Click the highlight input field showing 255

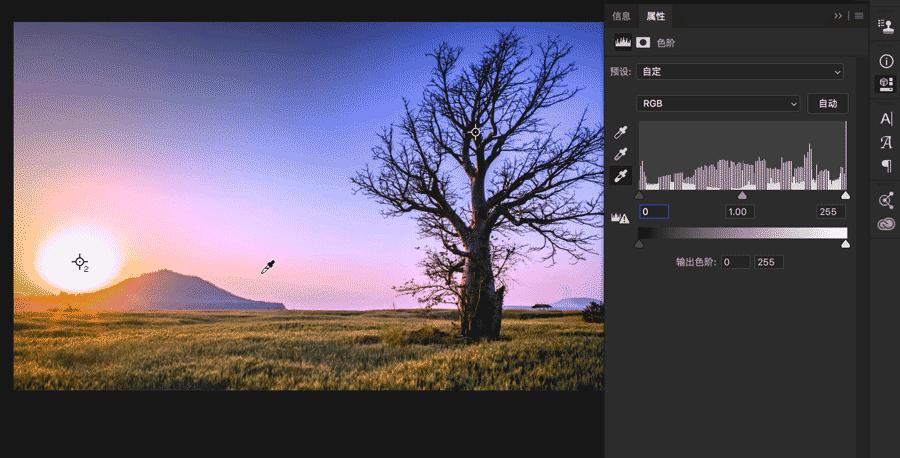tap(831, 212)
